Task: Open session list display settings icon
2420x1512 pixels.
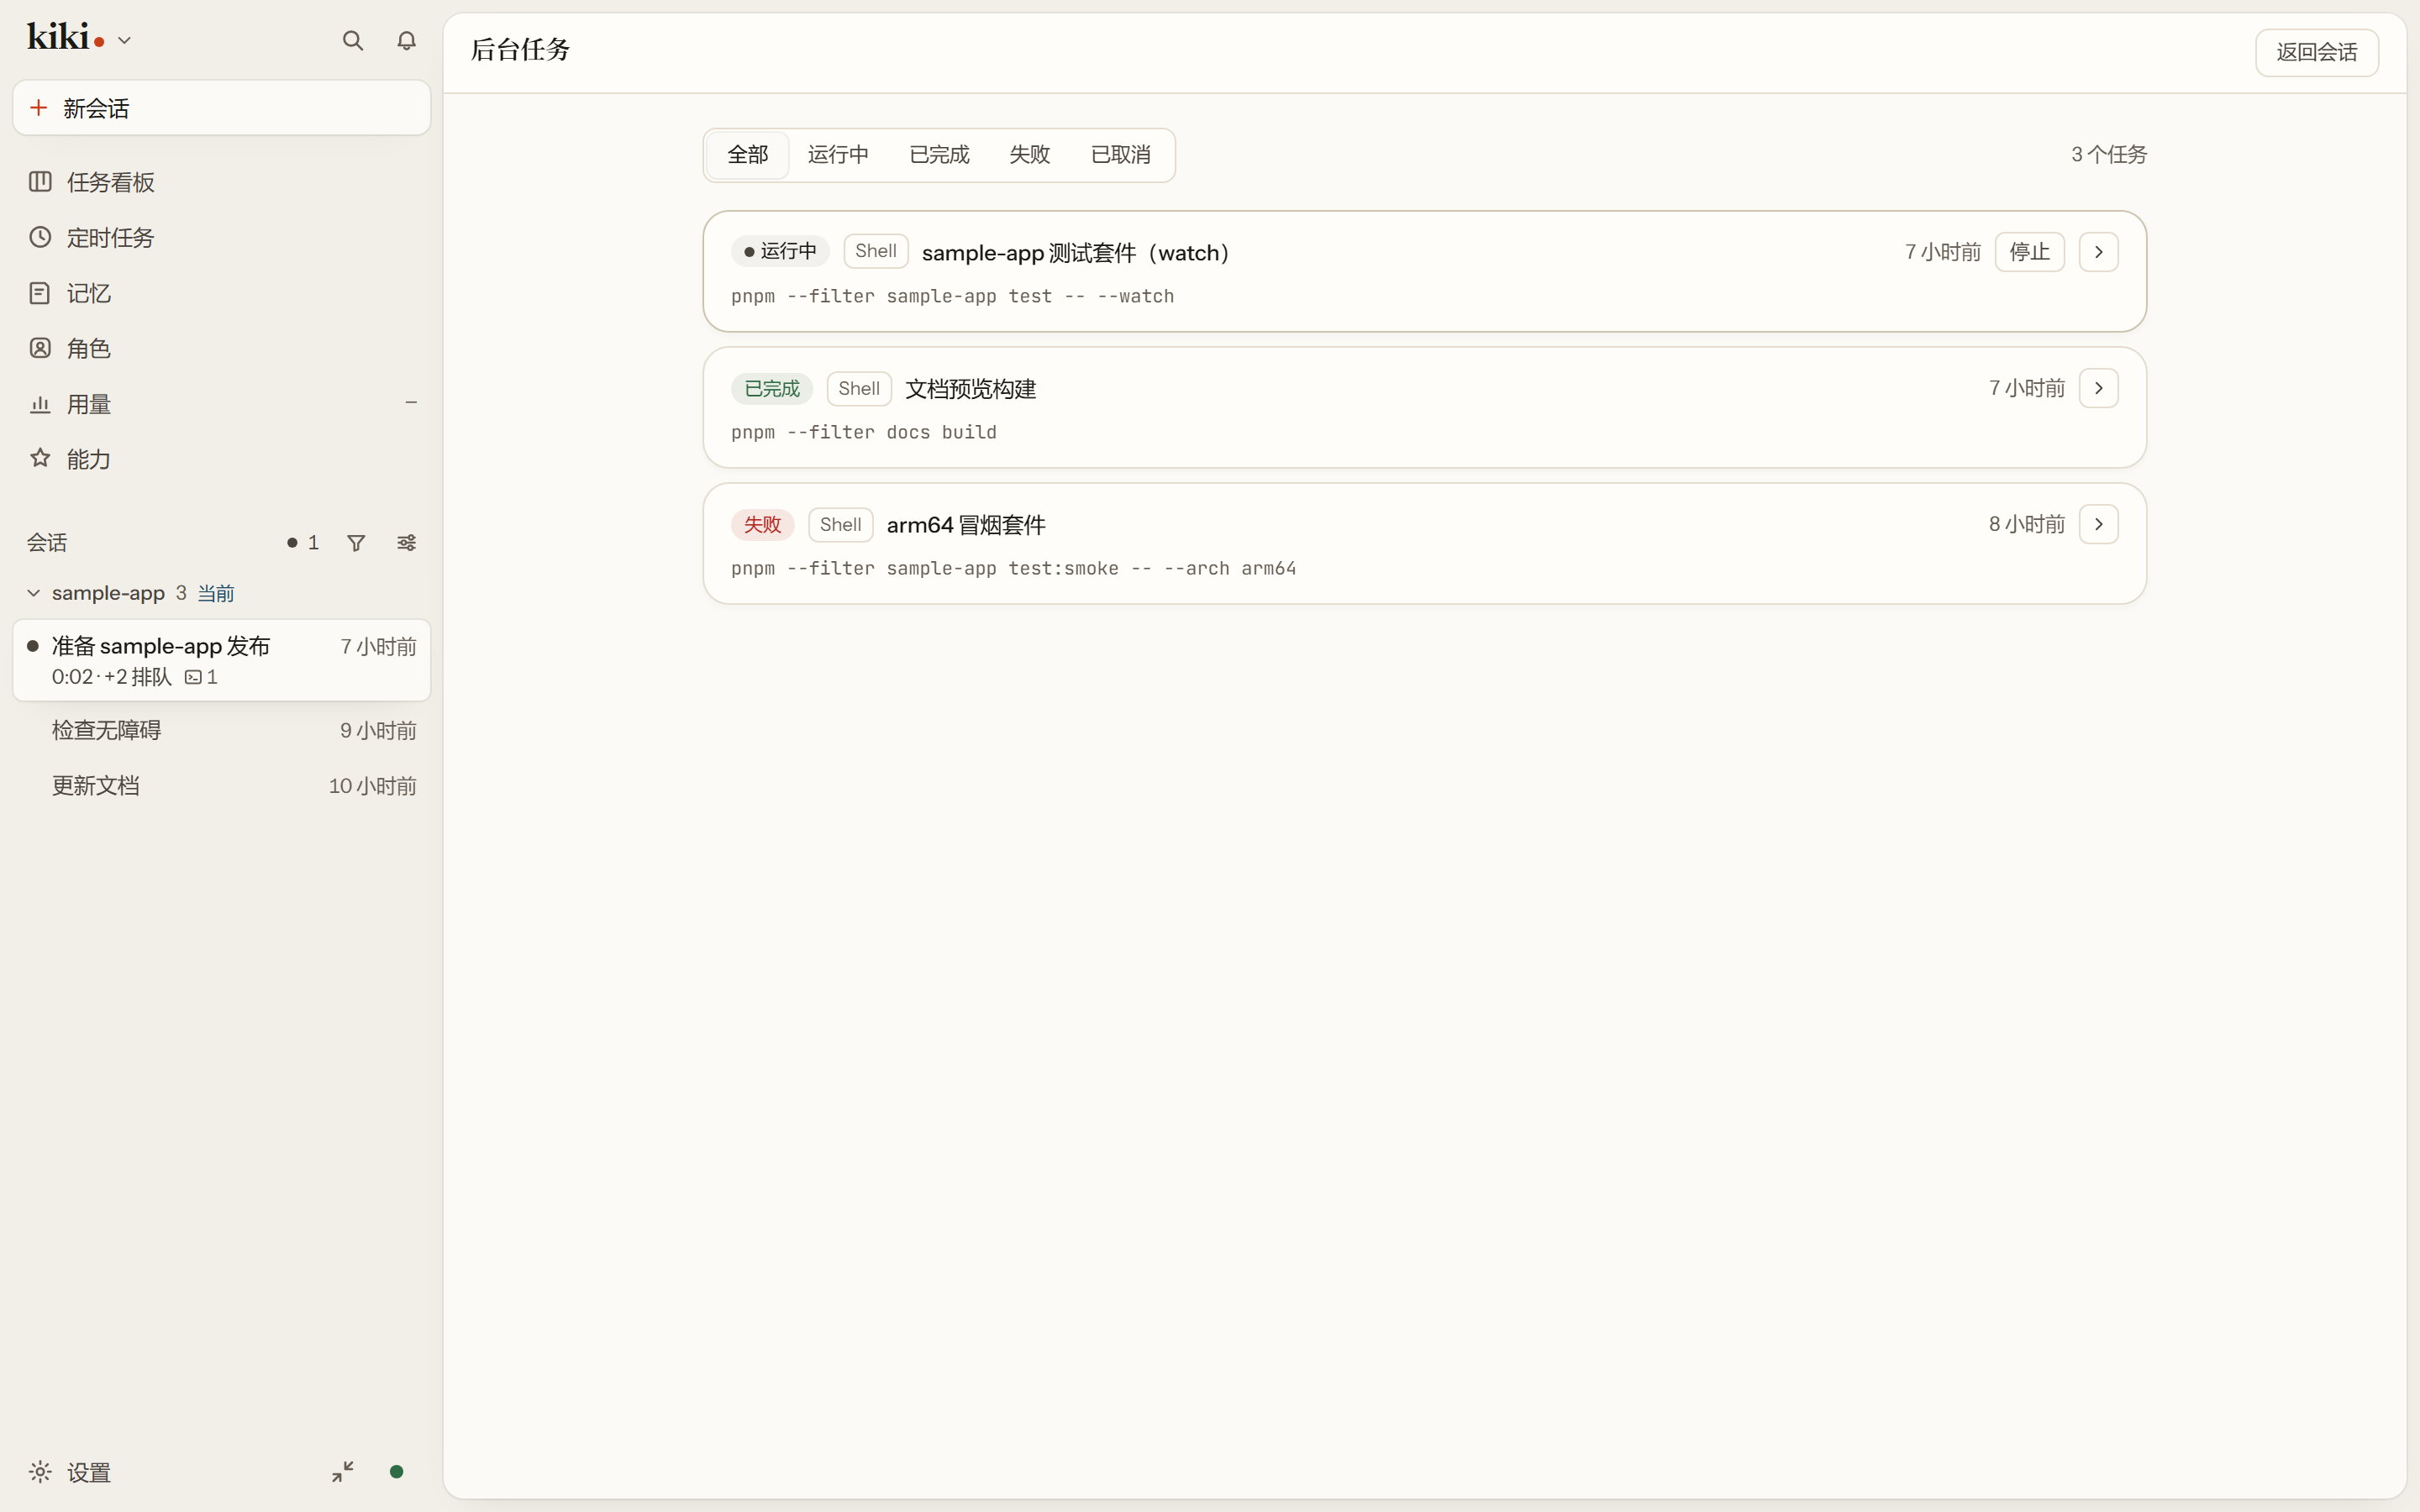Action: [x=406, y=543]
